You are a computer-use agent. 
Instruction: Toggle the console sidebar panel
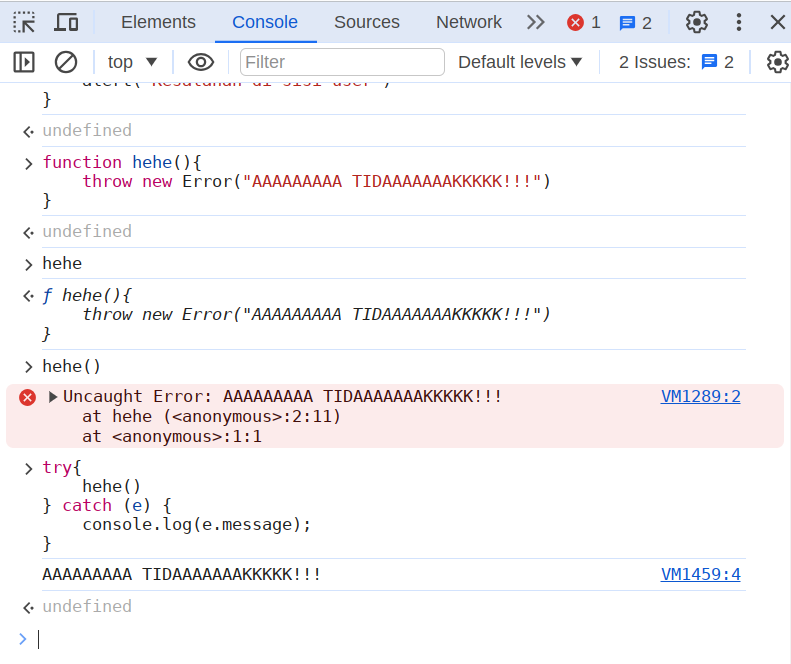(24, 62)
